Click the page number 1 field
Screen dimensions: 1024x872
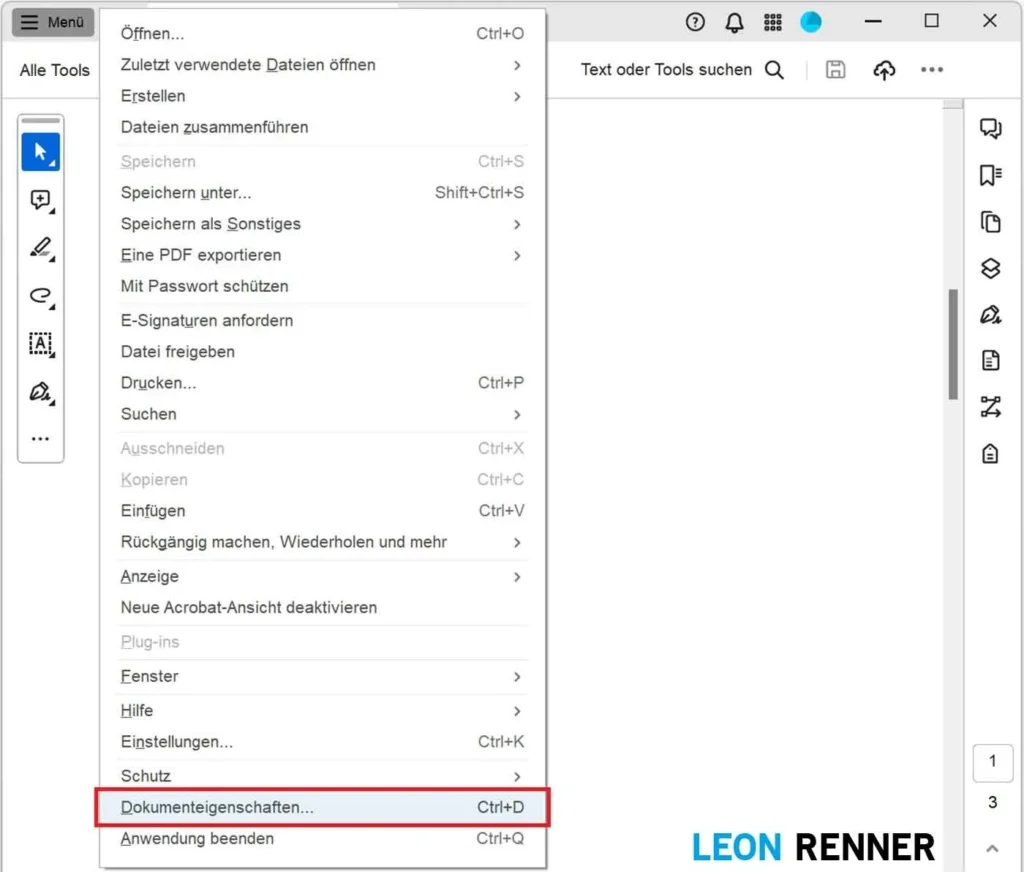click(x=991, y=762)
